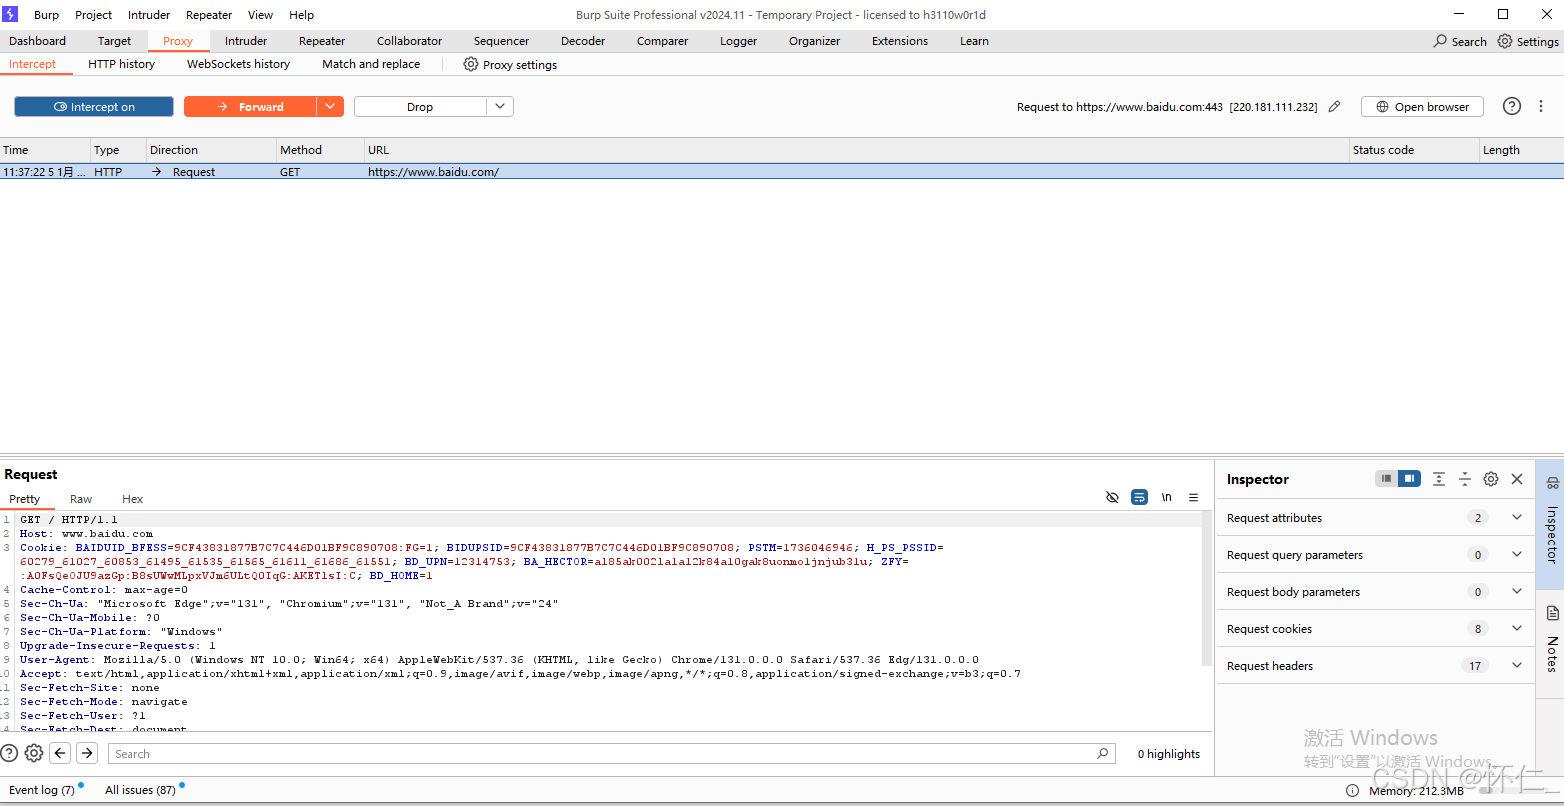Open Inspector settings gear
The height and width of the screenshot is (806, 1564).
click(x=1491, y=479)
